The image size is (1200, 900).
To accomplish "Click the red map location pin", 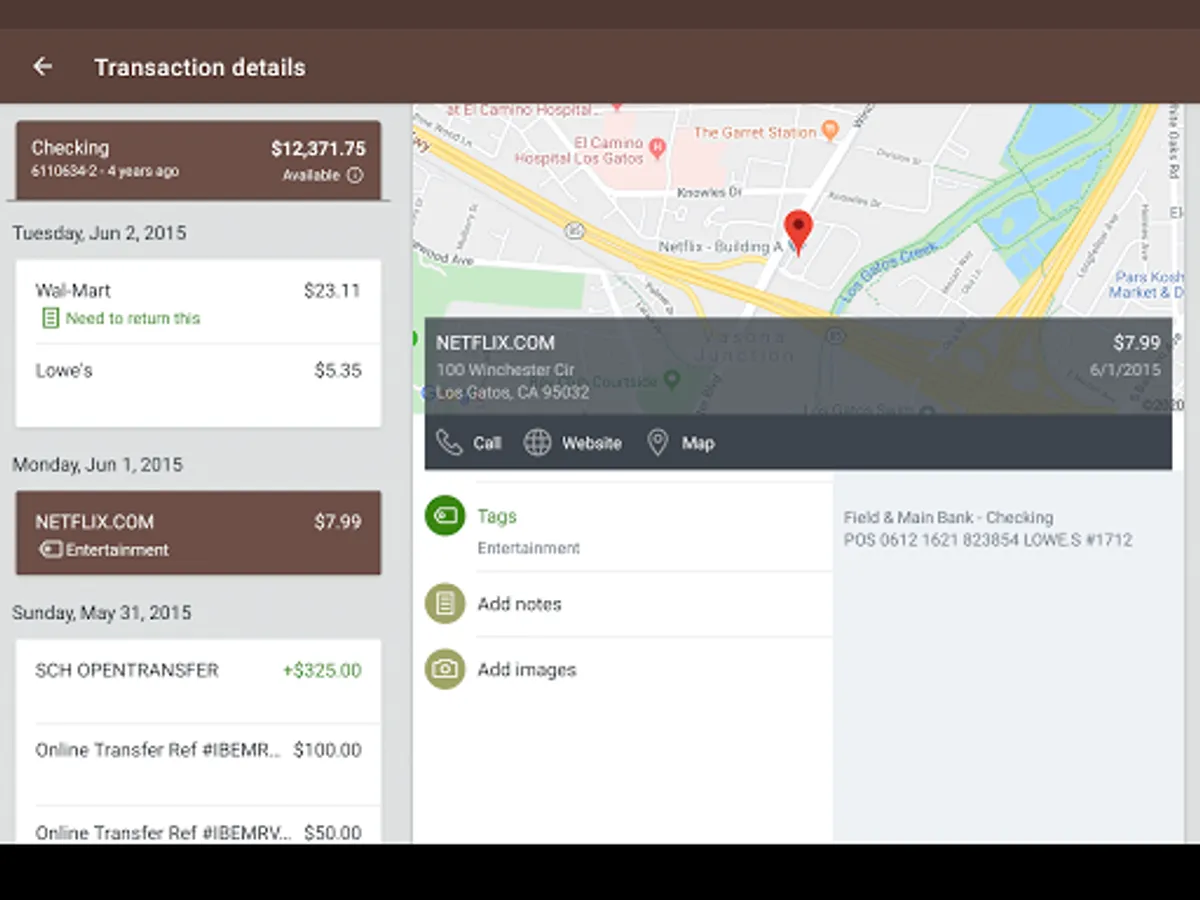I will [x=798, y=233].
